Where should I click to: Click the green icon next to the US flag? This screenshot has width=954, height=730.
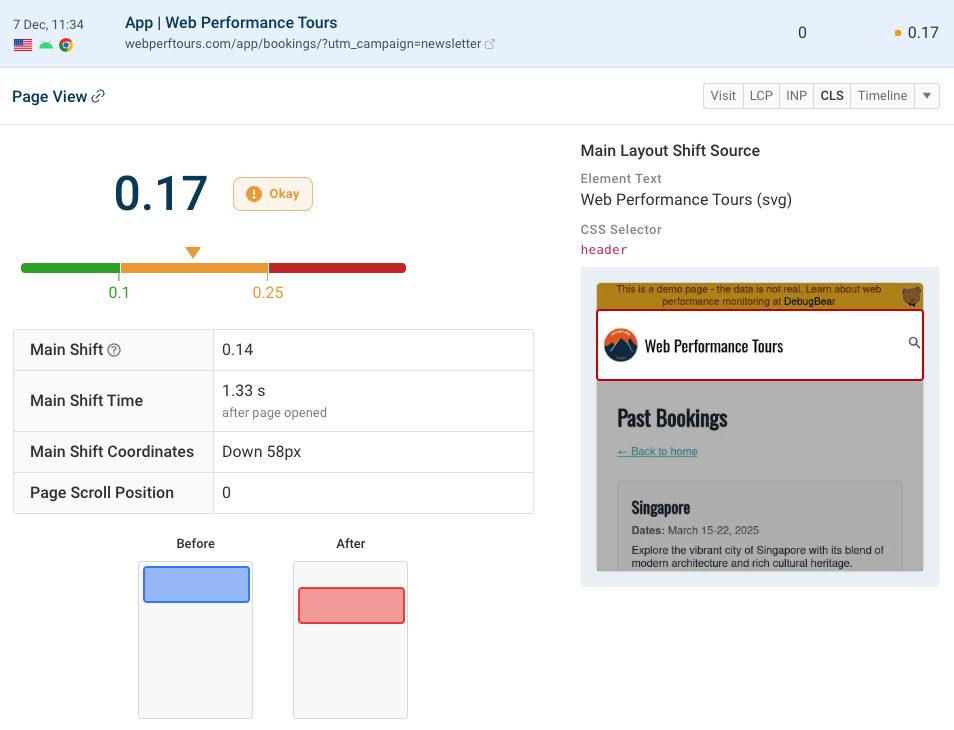point(45,45)
